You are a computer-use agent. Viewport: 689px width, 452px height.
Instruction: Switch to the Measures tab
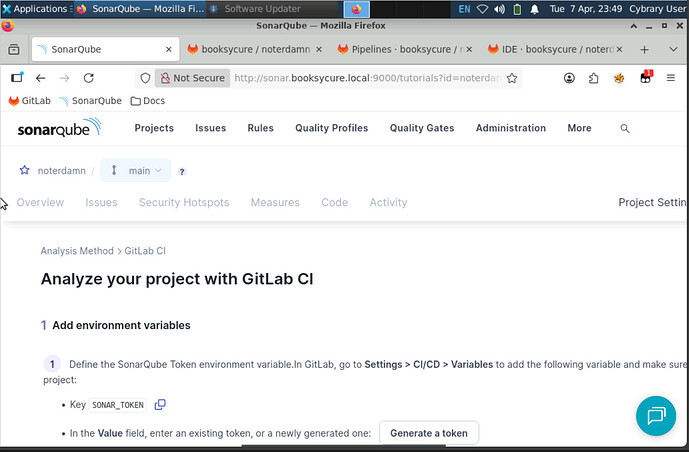(x=275, y=202)
